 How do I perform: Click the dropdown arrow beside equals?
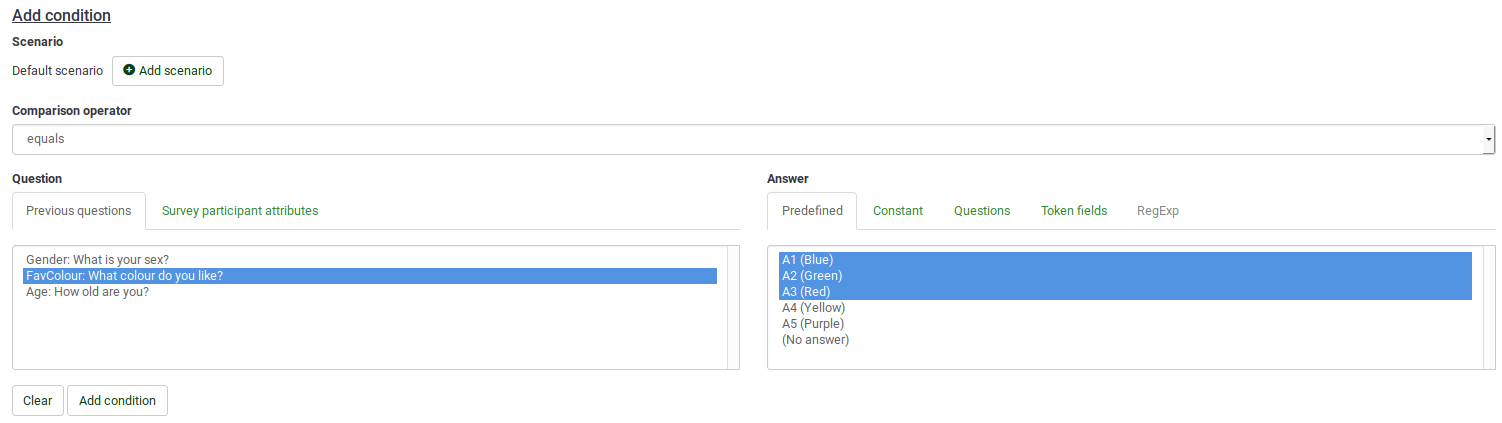click(1488, 140)
